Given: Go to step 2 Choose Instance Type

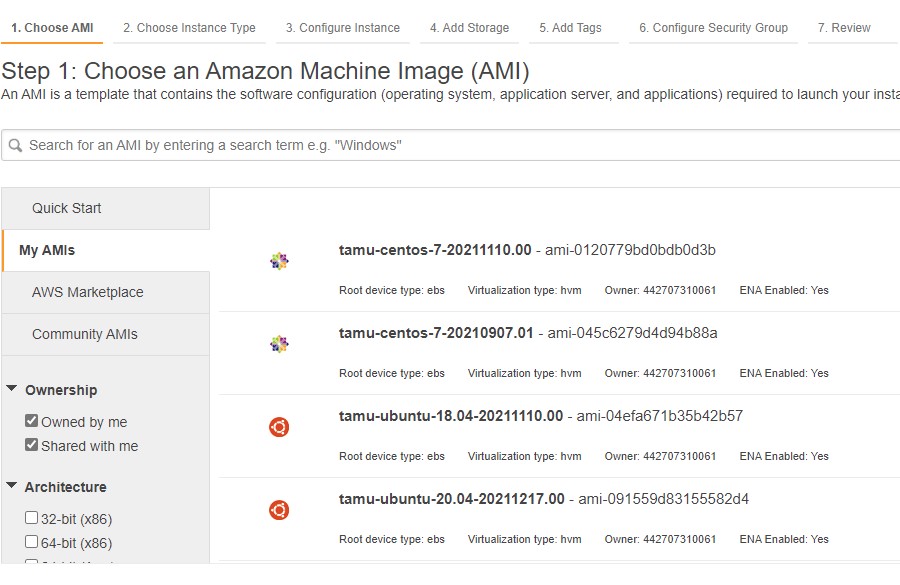Looking at the screenshot, I should (x=189, y=28).
